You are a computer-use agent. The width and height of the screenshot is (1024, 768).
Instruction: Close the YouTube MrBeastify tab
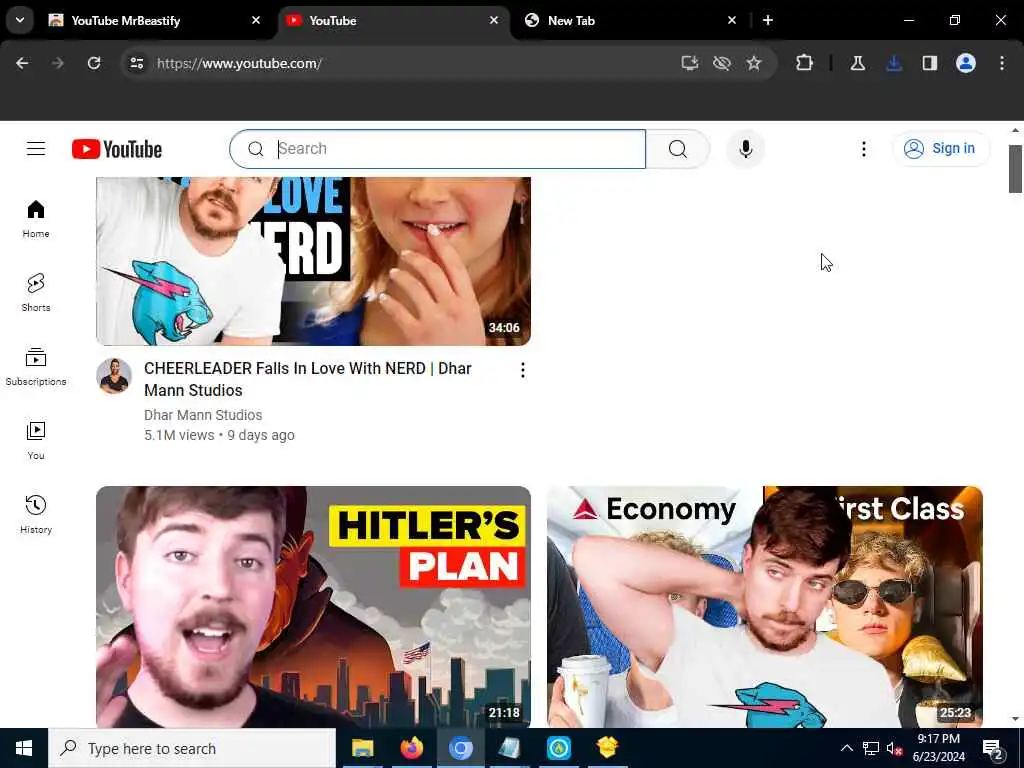coord(256,20)
